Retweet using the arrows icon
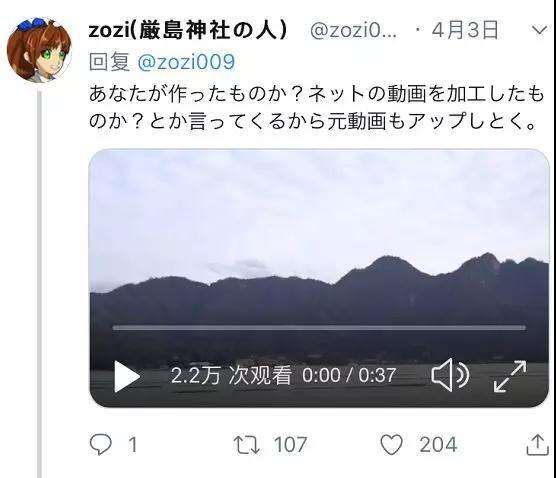Image resolution: width=556 pixels, height=478 pixels. point(247,445)
